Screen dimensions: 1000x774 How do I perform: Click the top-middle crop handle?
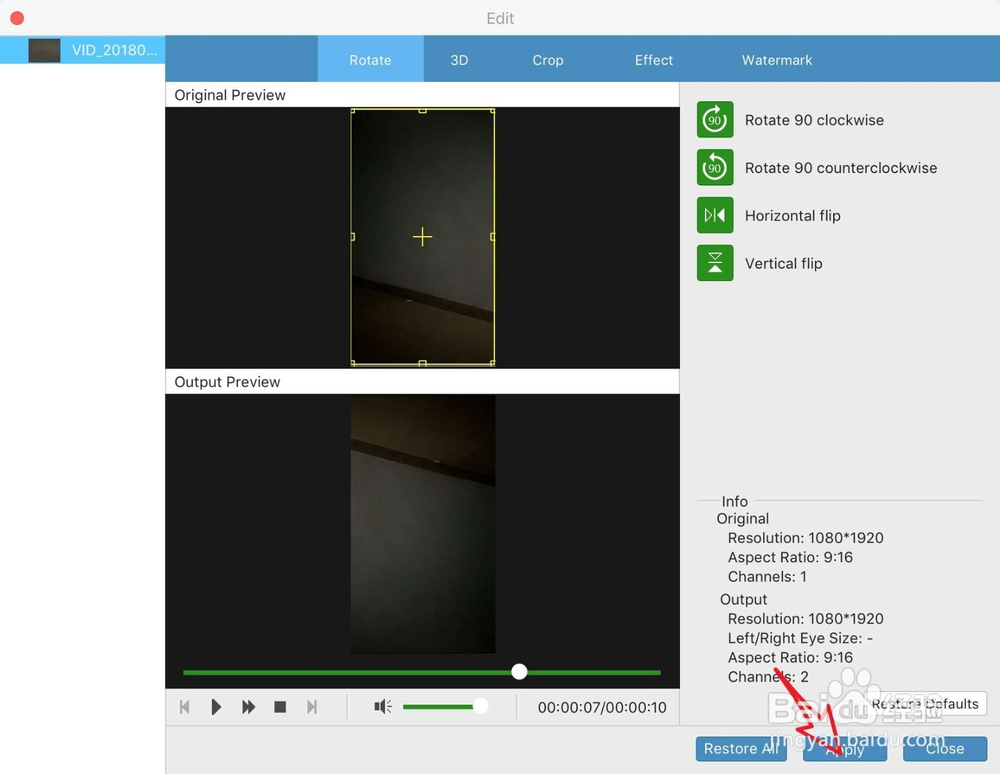pyautogui.click(x=422, y=111)
